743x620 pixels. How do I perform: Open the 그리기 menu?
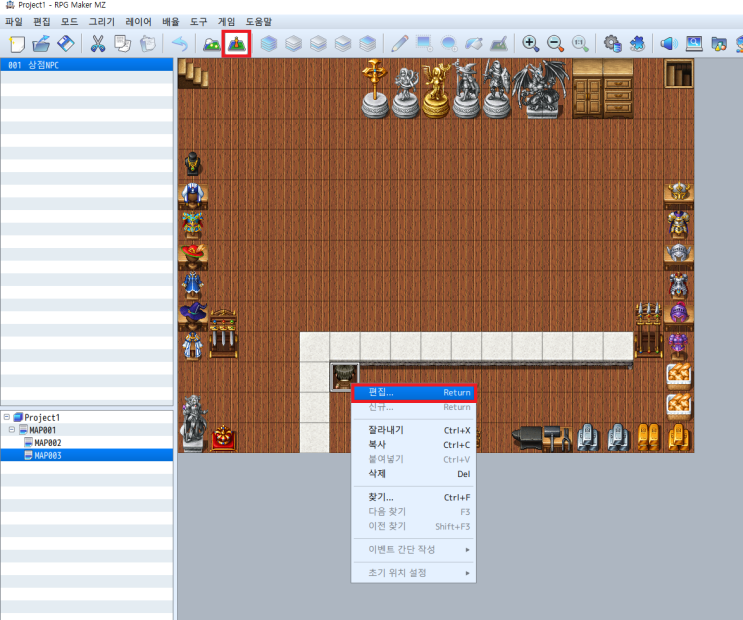(101, 22)
